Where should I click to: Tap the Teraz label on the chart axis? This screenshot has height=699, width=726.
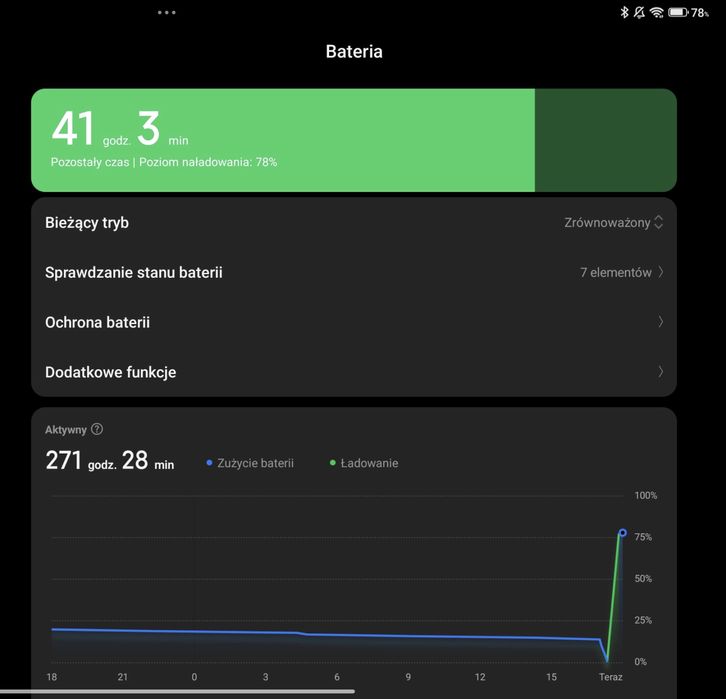[611, 677]
